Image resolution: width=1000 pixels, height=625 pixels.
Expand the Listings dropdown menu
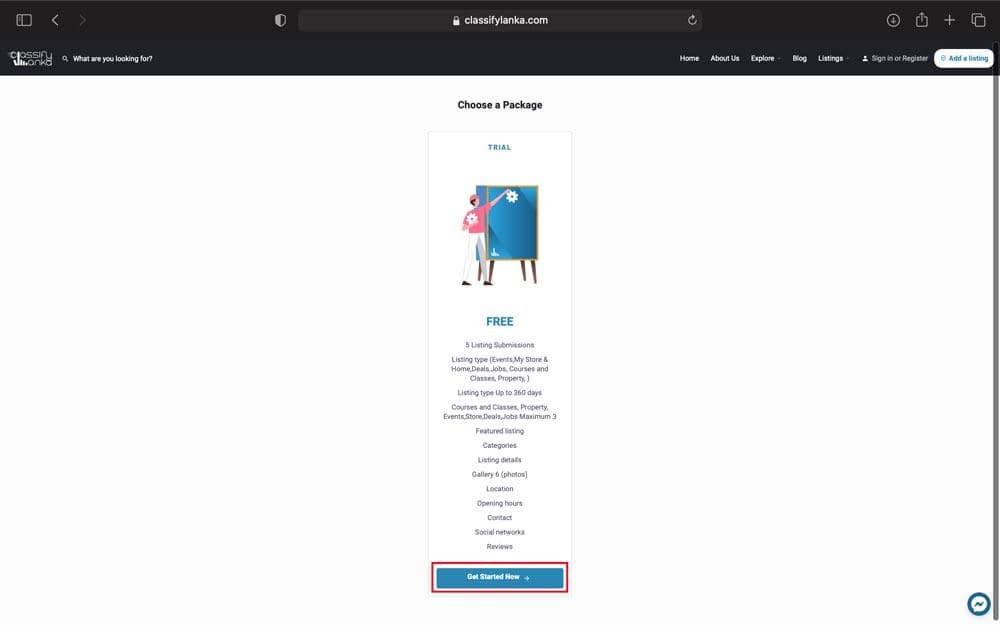click(x=833, y=59)
